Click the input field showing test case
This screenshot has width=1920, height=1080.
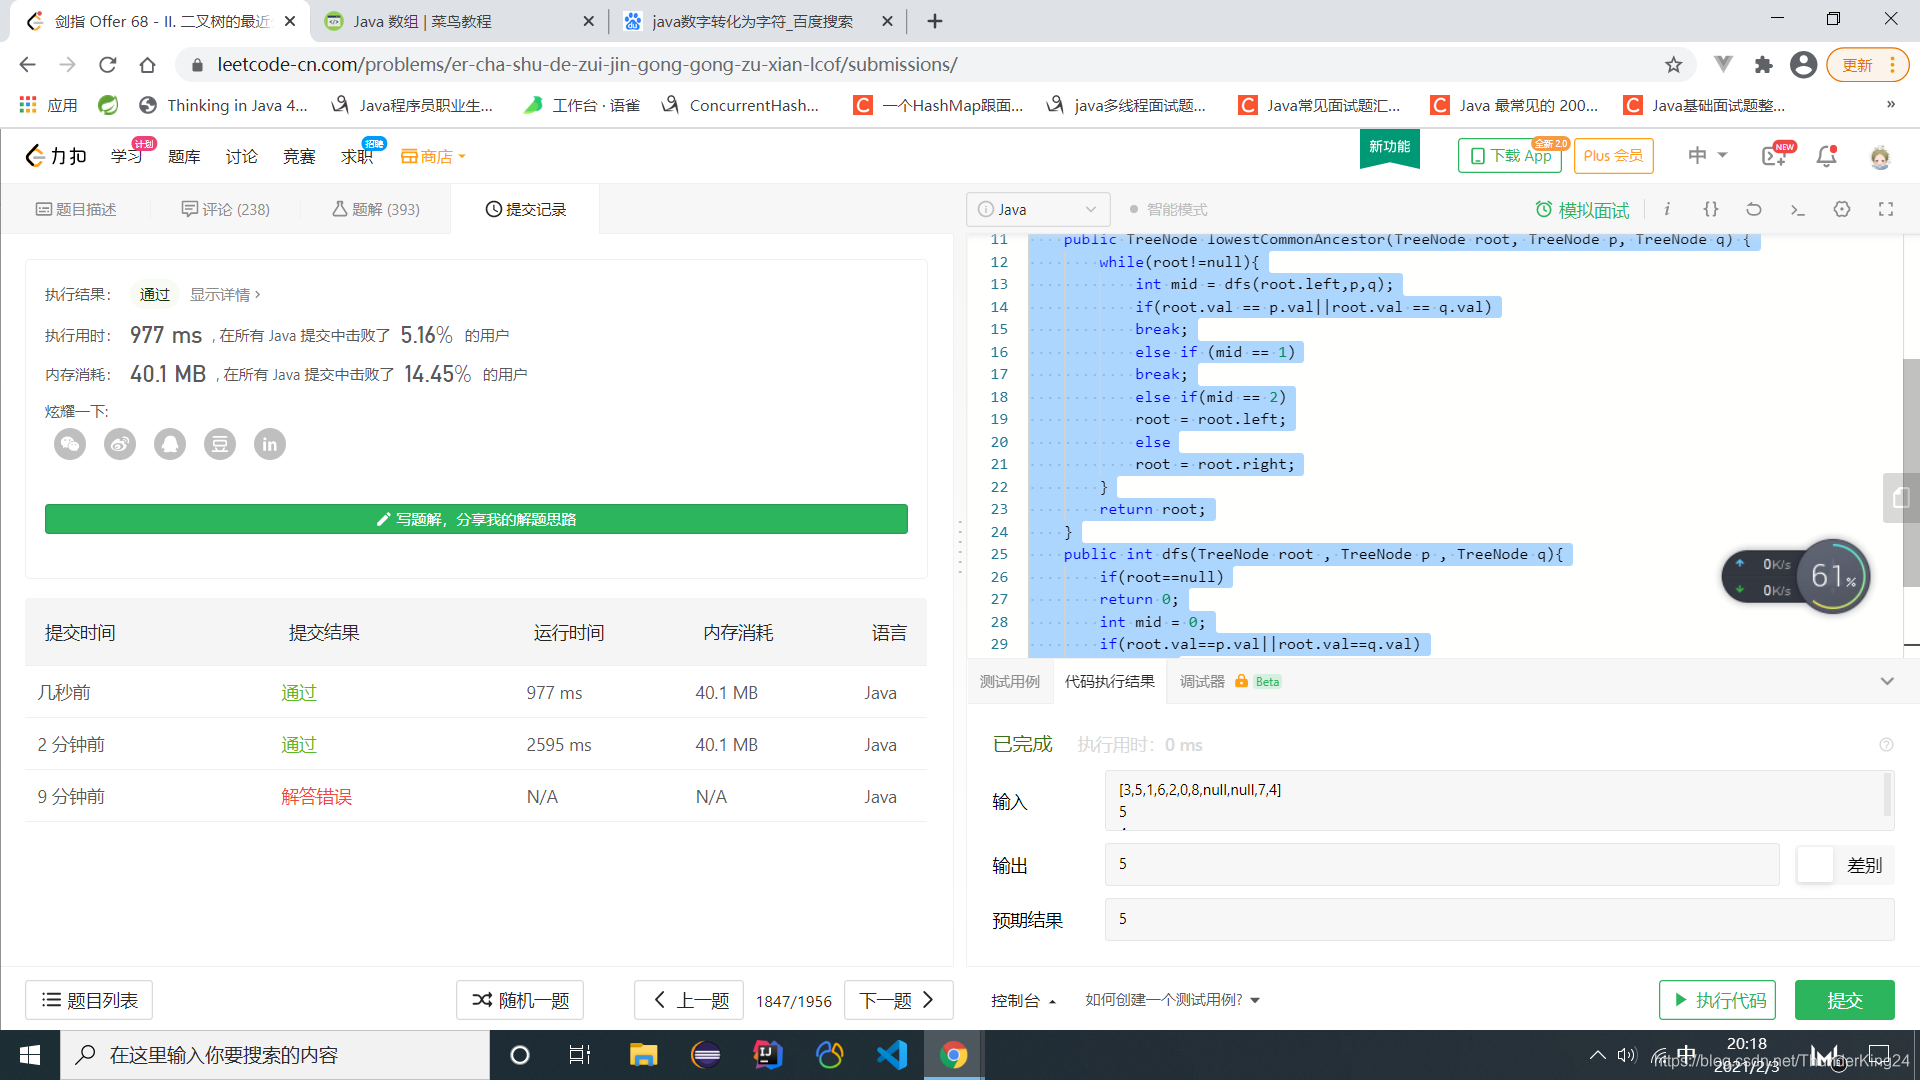tap(1437, 800)
